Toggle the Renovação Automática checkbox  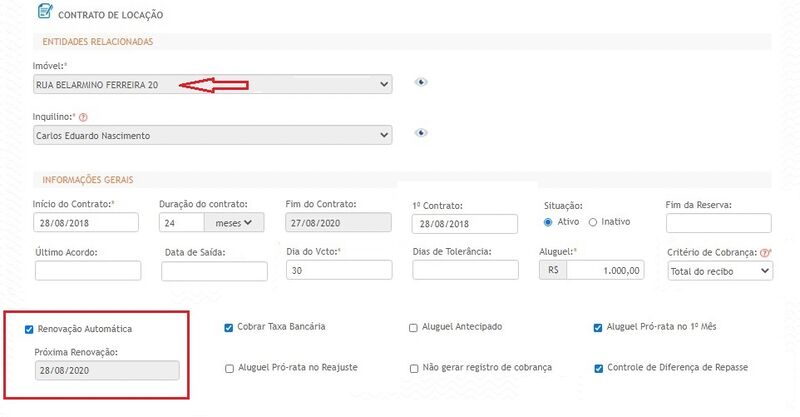(x=29, y=329)
